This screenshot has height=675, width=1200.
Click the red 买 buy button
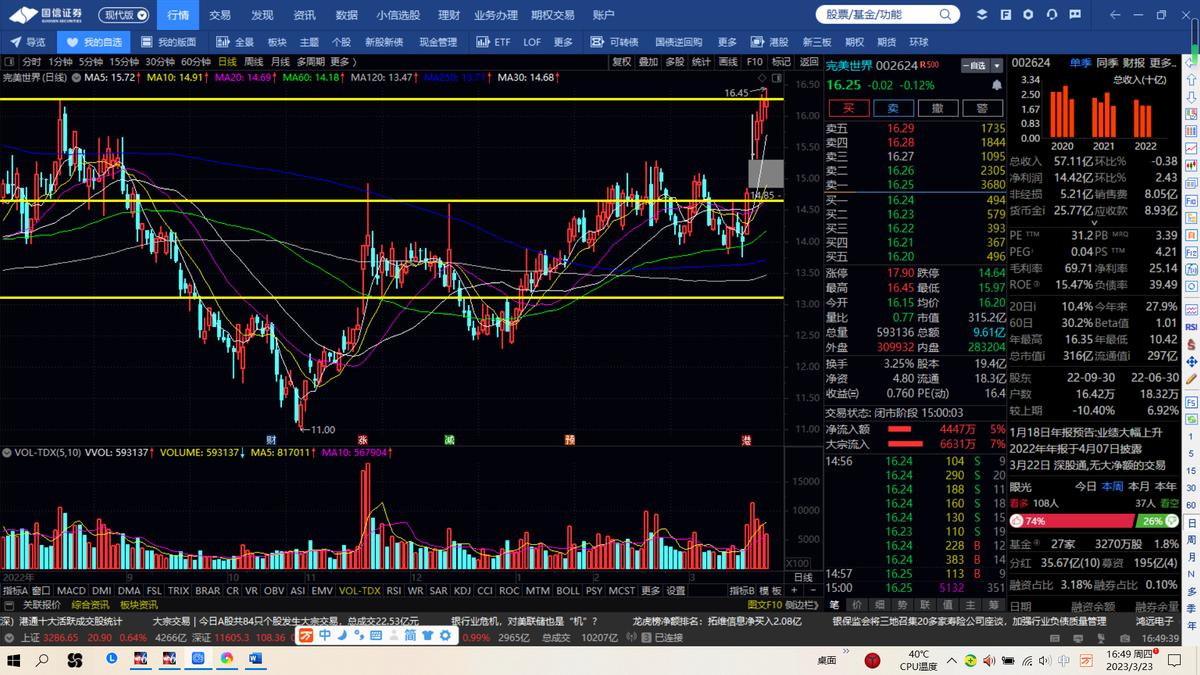tap(848, 108)
